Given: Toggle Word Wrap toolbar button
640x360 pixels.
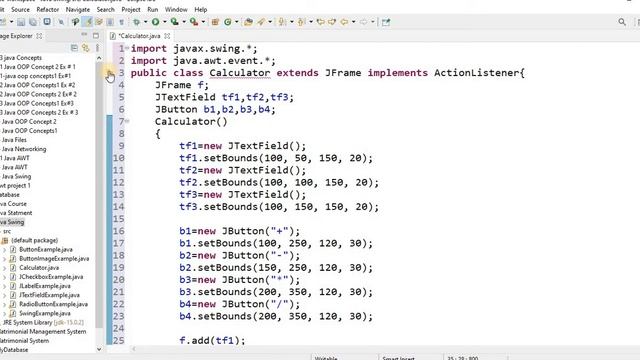Looking at the screenshot, I should point(99,22).
